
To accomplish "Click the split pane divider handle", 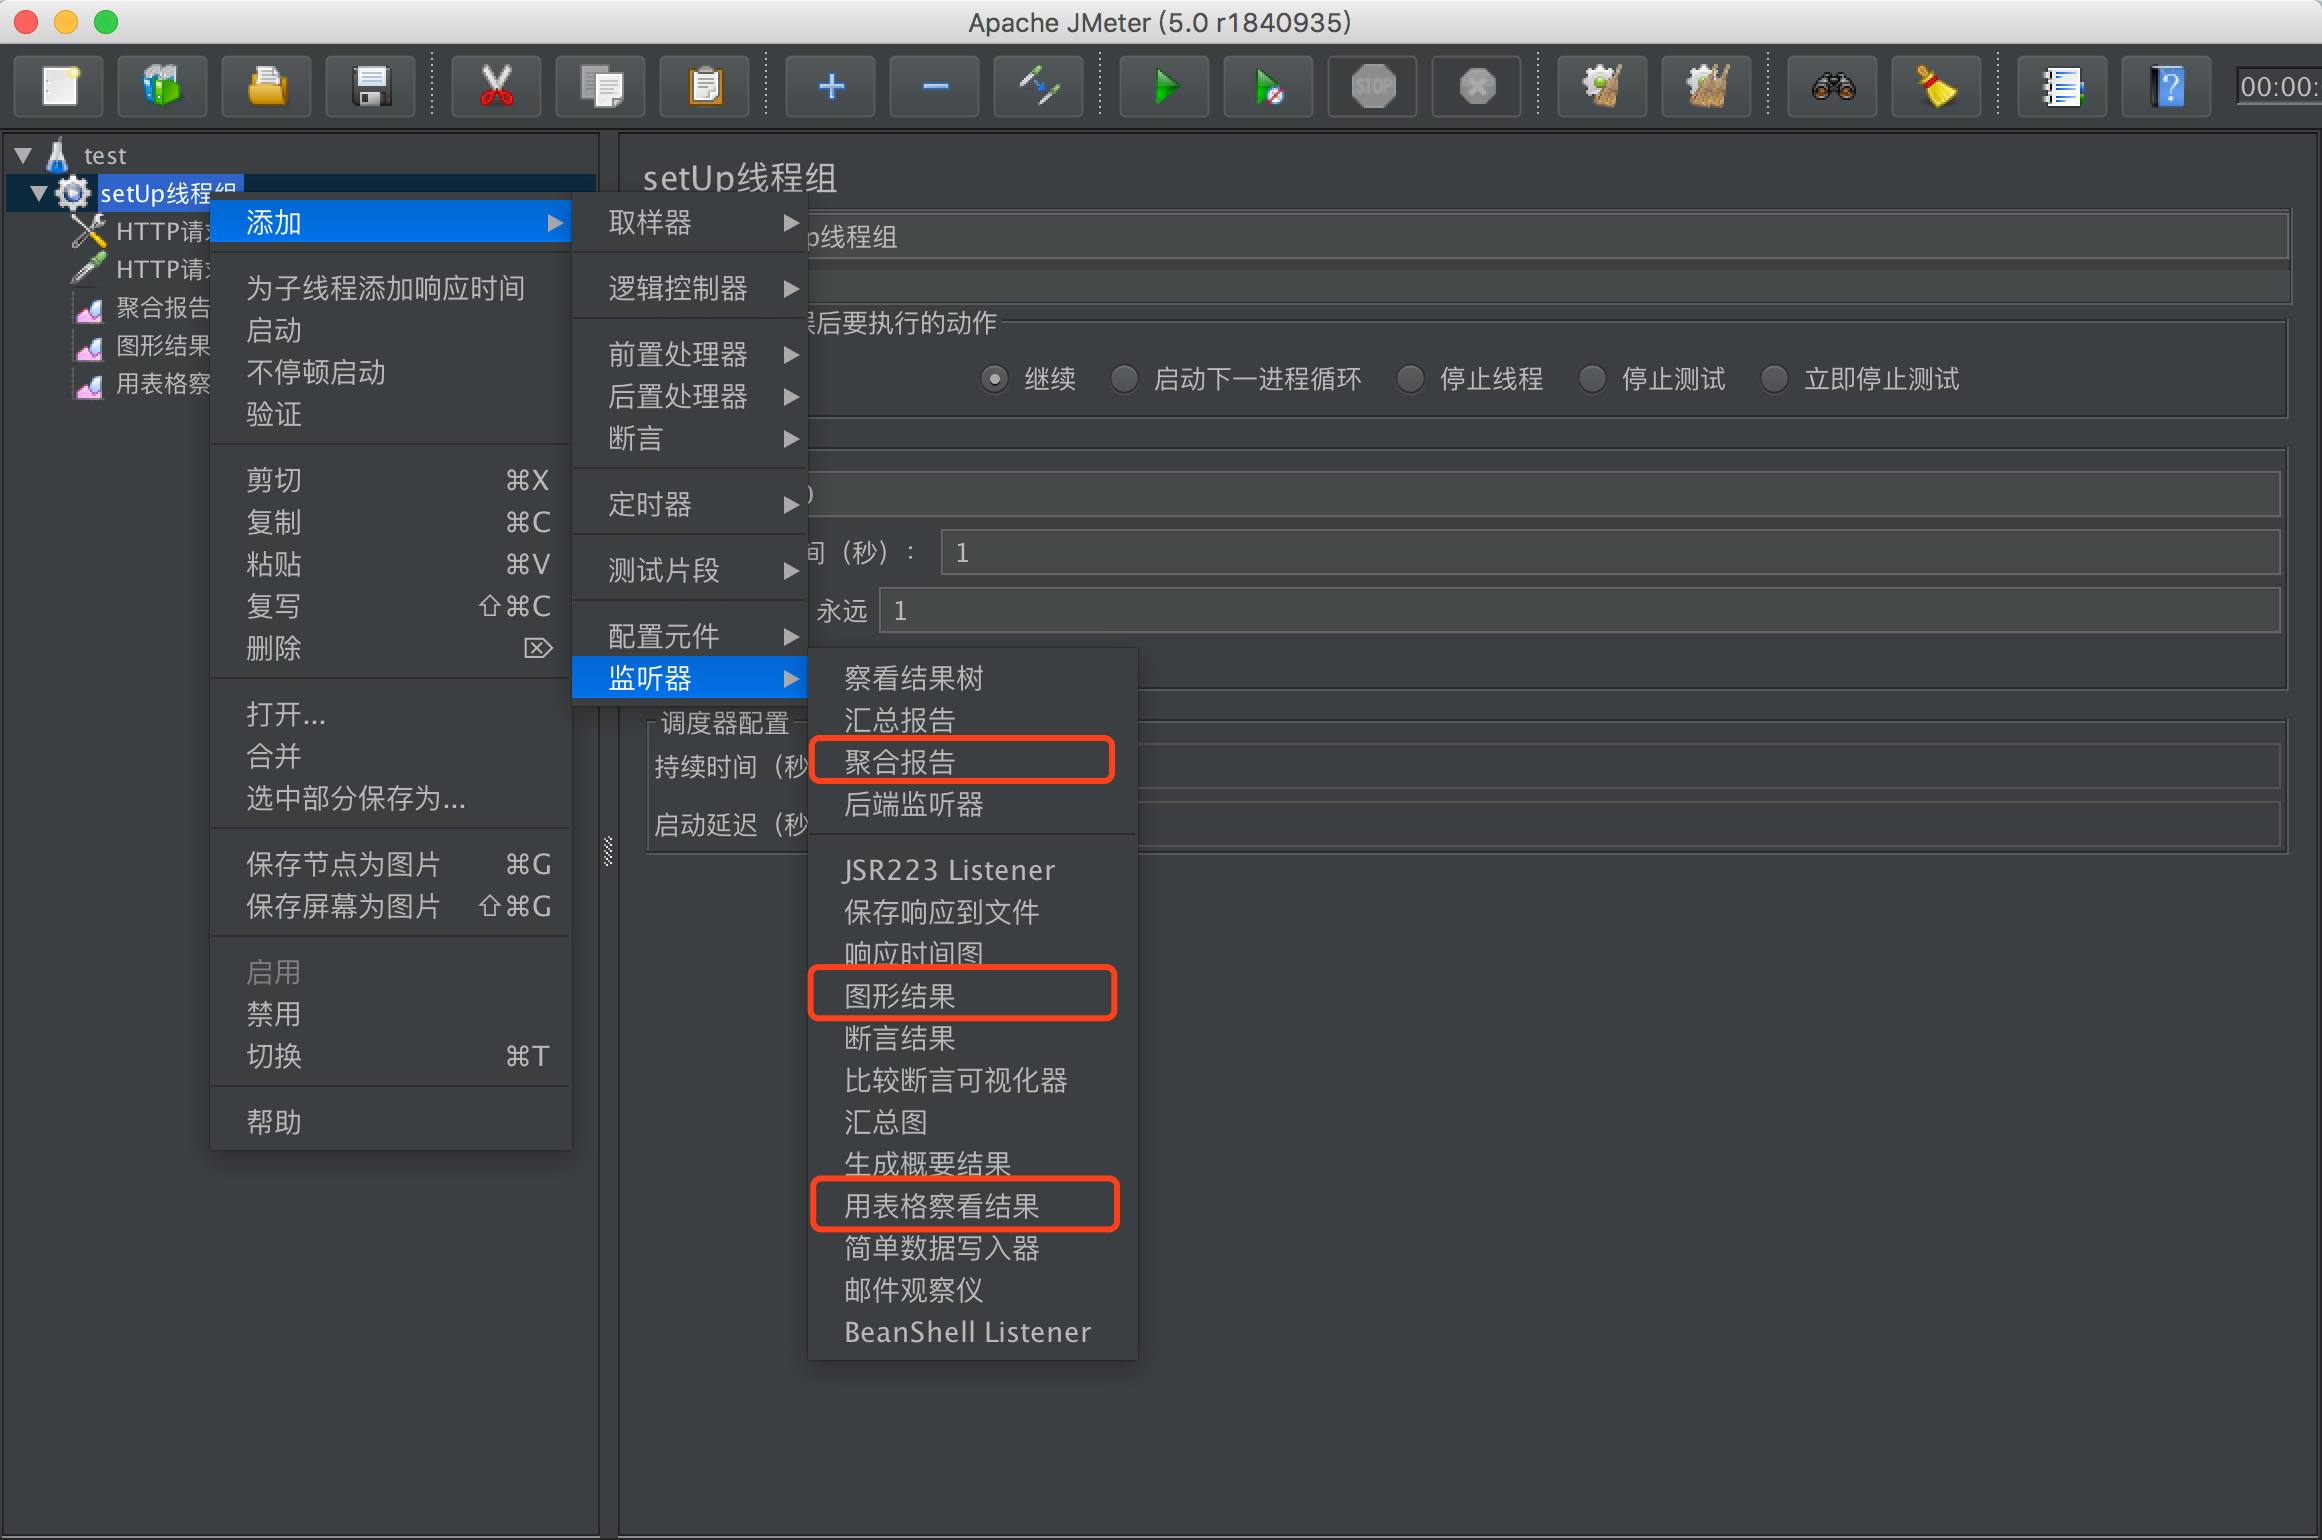I will (x=608, y=851).
